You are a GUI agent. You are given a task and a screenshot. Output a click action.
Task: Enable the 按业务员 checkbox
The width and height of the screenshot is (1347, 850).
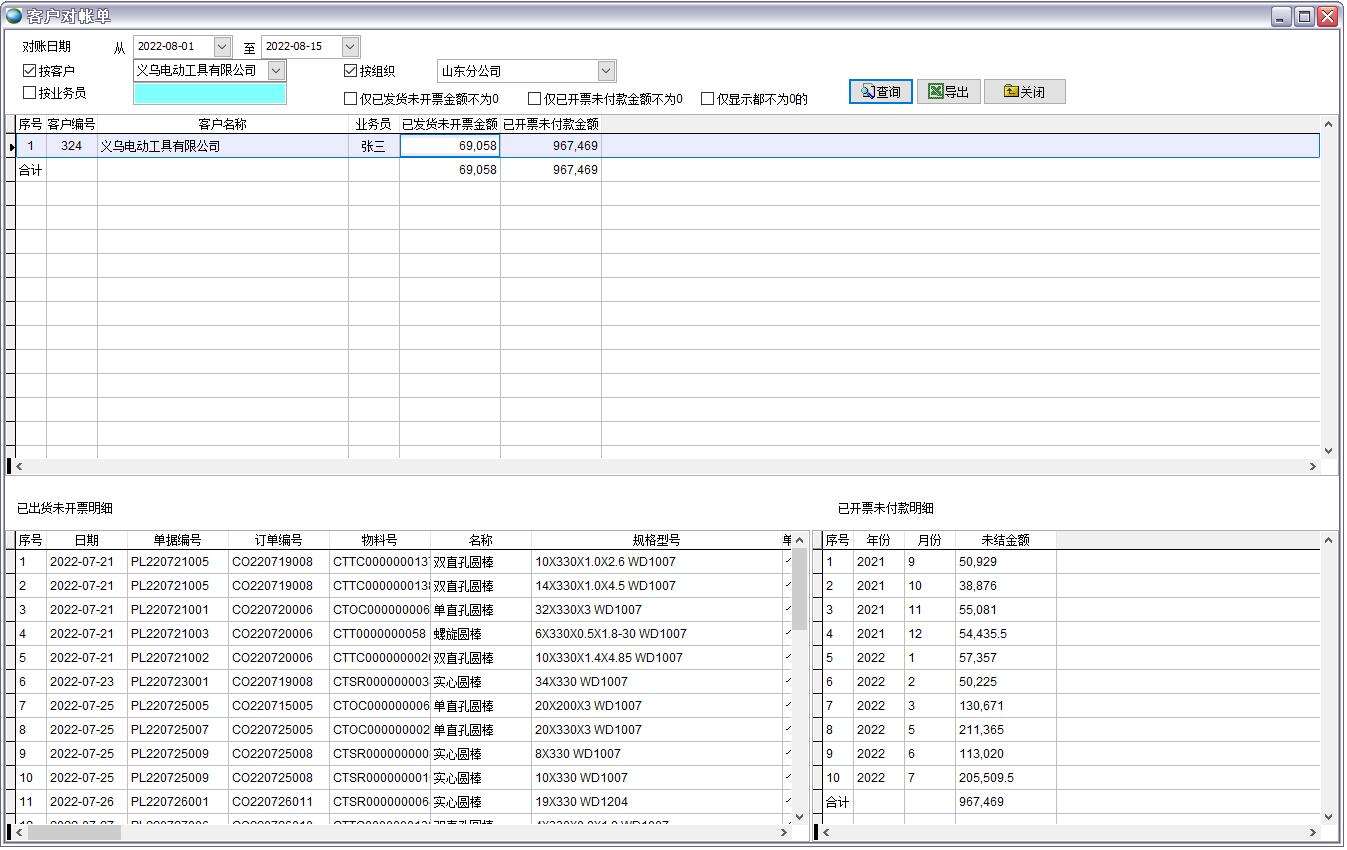click(x=30, y=93)
